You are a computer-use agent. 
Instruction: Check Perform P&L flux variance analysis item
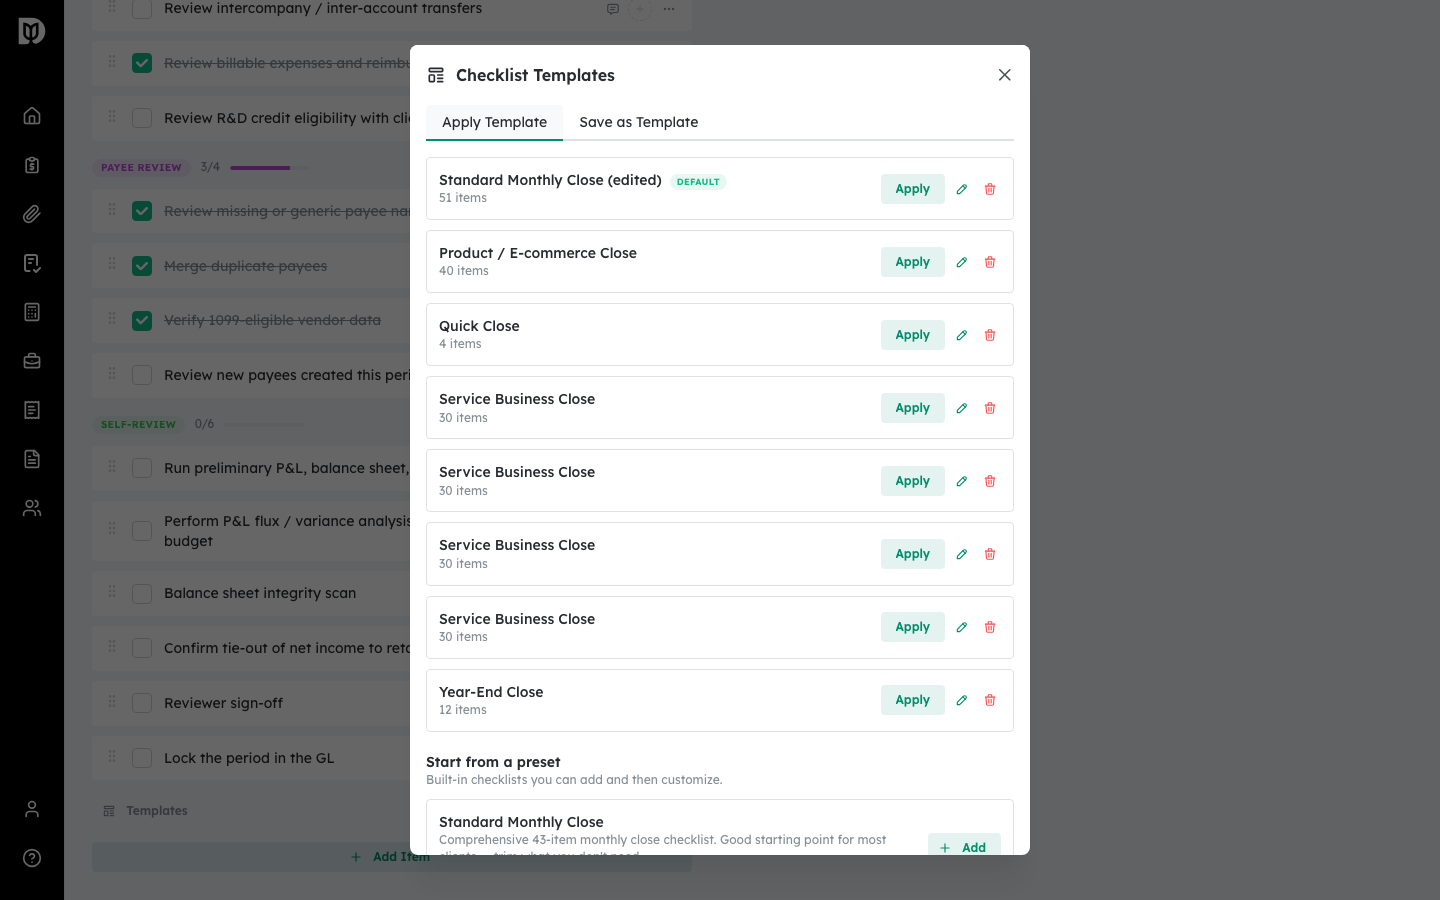click(142, 531)
